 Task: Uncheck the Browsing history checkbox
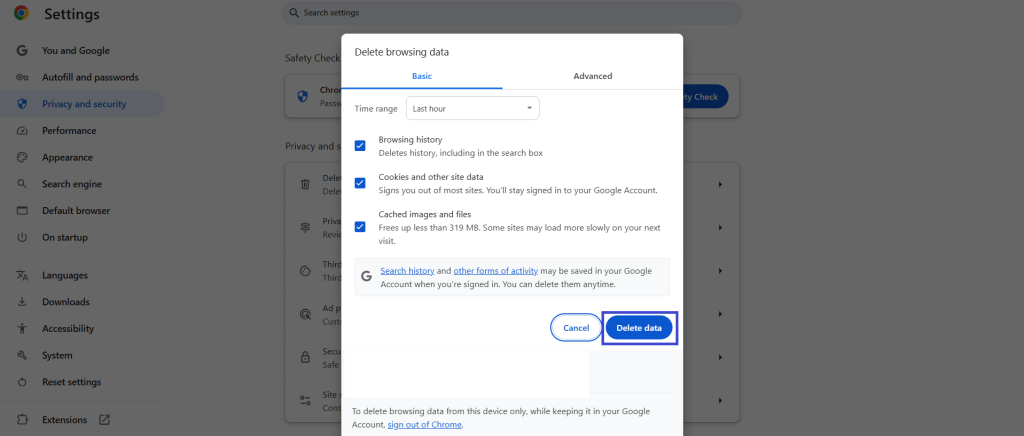(360, 146)
